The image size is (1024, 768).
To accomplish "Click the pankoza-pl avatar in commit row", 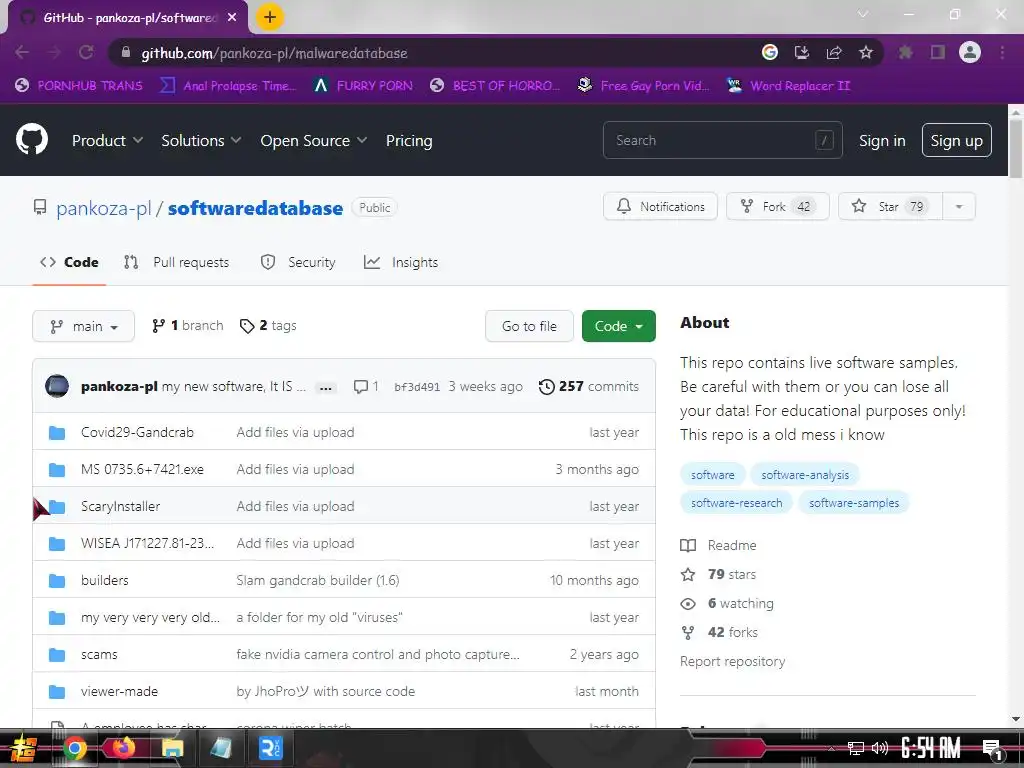I will click(57, 386).
